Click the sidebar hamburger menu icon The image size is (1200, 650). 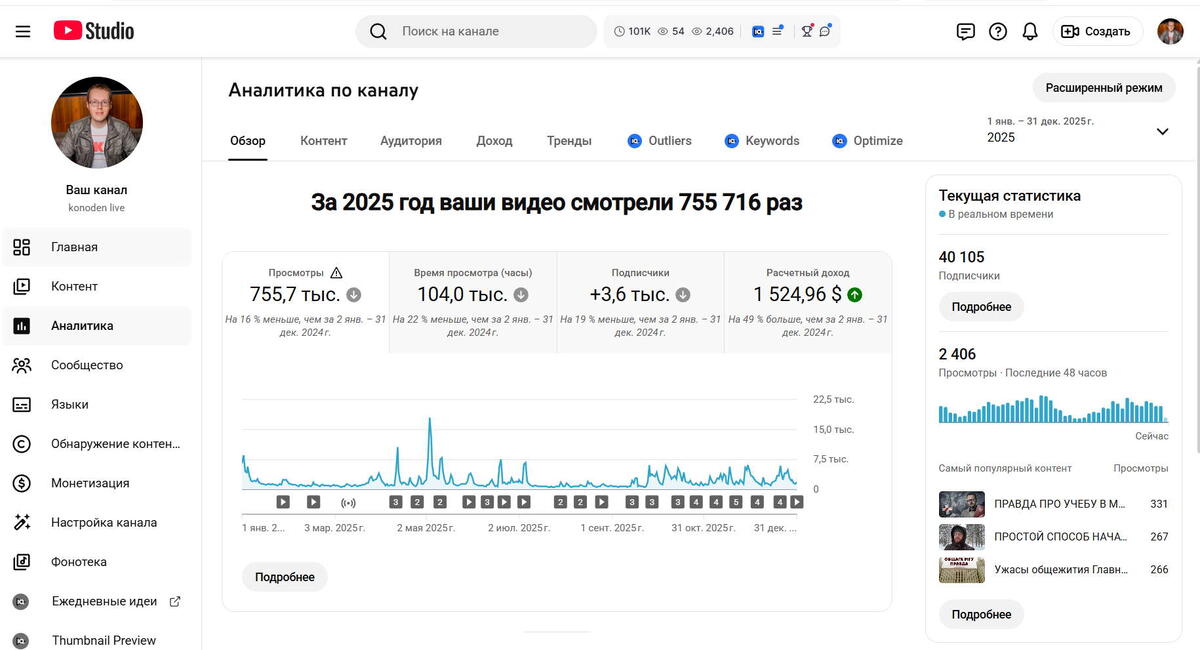pyautogui.click(x=22, y=31)
